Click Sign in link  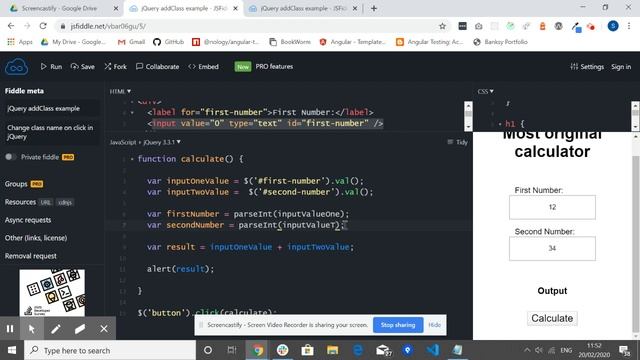coord(621,67)
